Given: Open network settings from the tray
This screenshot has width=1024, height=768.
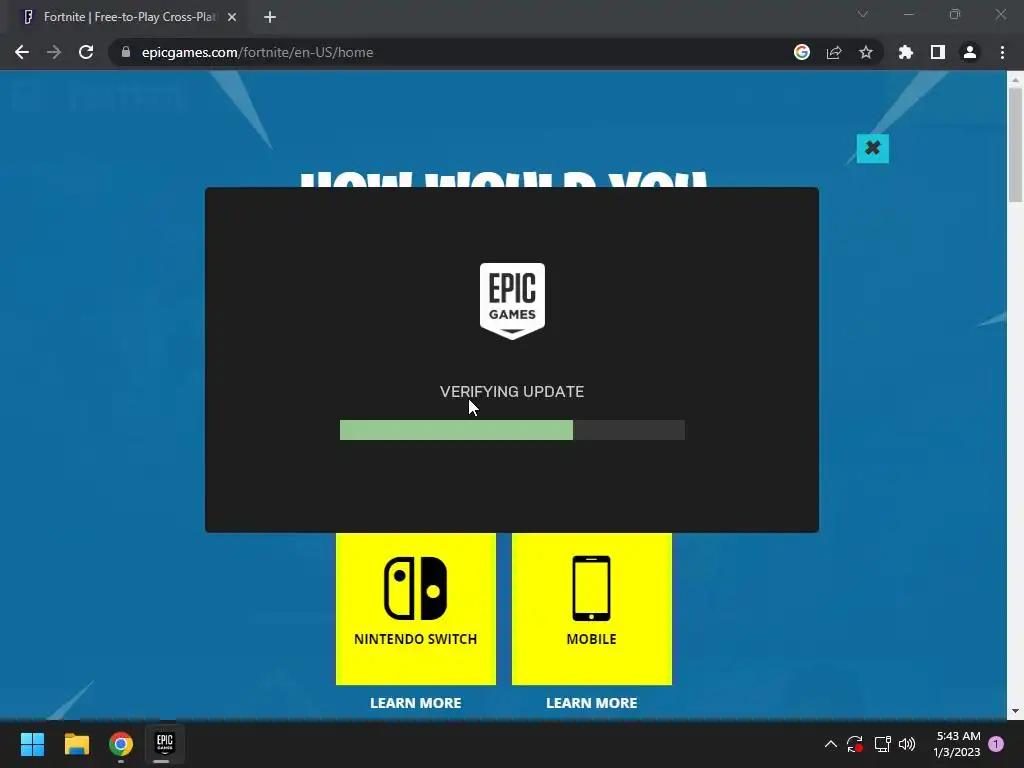Looking at the screenshot, I should point(882,744).
